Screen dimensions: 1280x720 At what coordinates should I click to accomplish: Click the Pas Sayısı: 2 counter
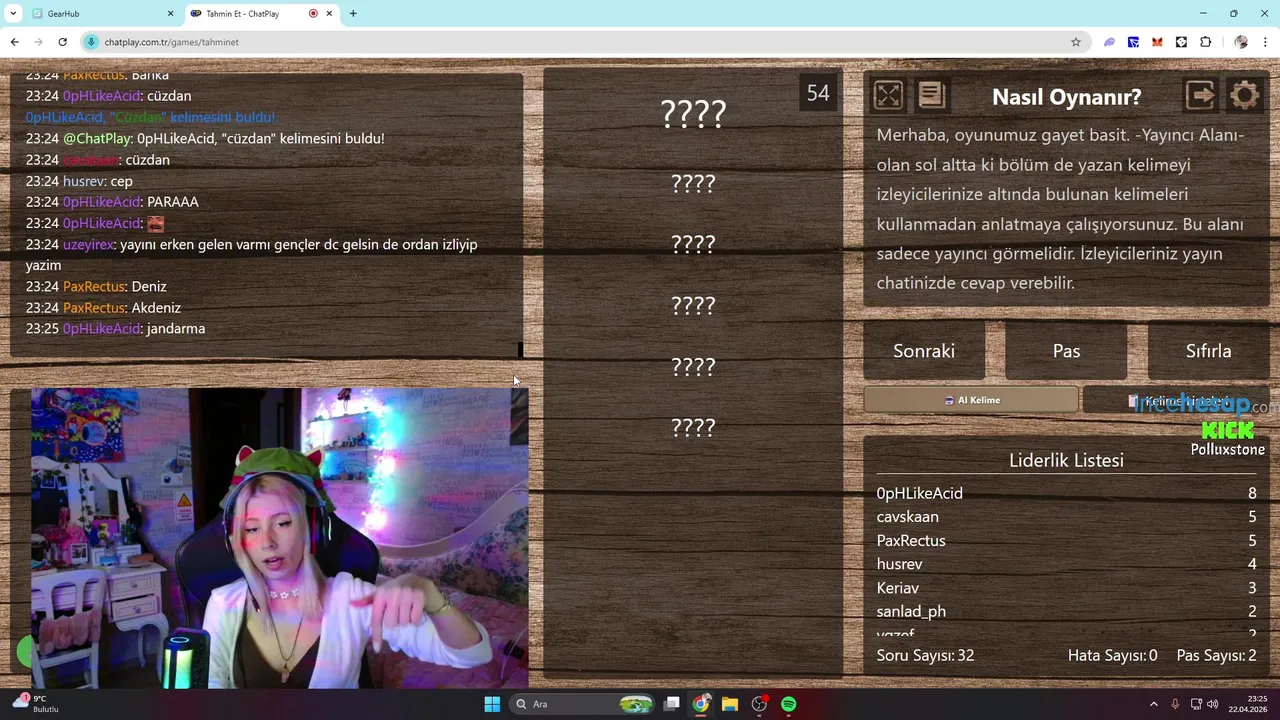pos(1216,655)
